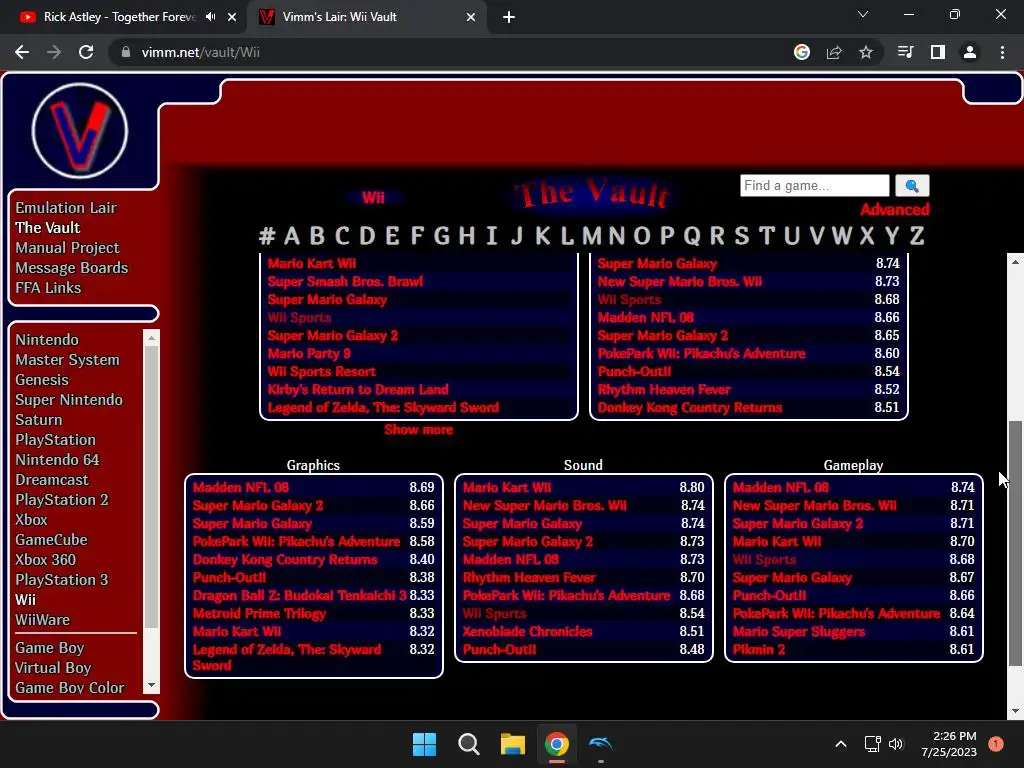Viewport: 1024px width, 768px height.
Task: Open Donkey Kong Country Returns in Graphics list
Action: click(x=285, y=560)
